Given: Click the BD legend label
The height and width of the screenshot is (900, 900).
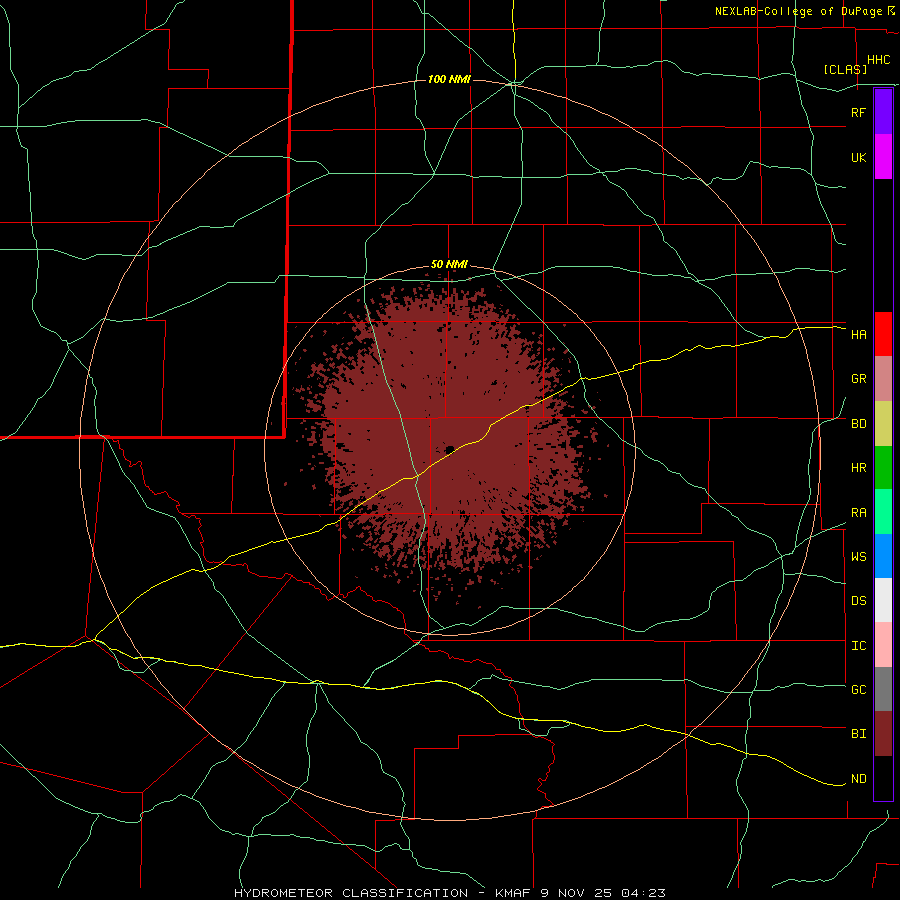Looking at the screenshot, I should [x=858, y=424].
